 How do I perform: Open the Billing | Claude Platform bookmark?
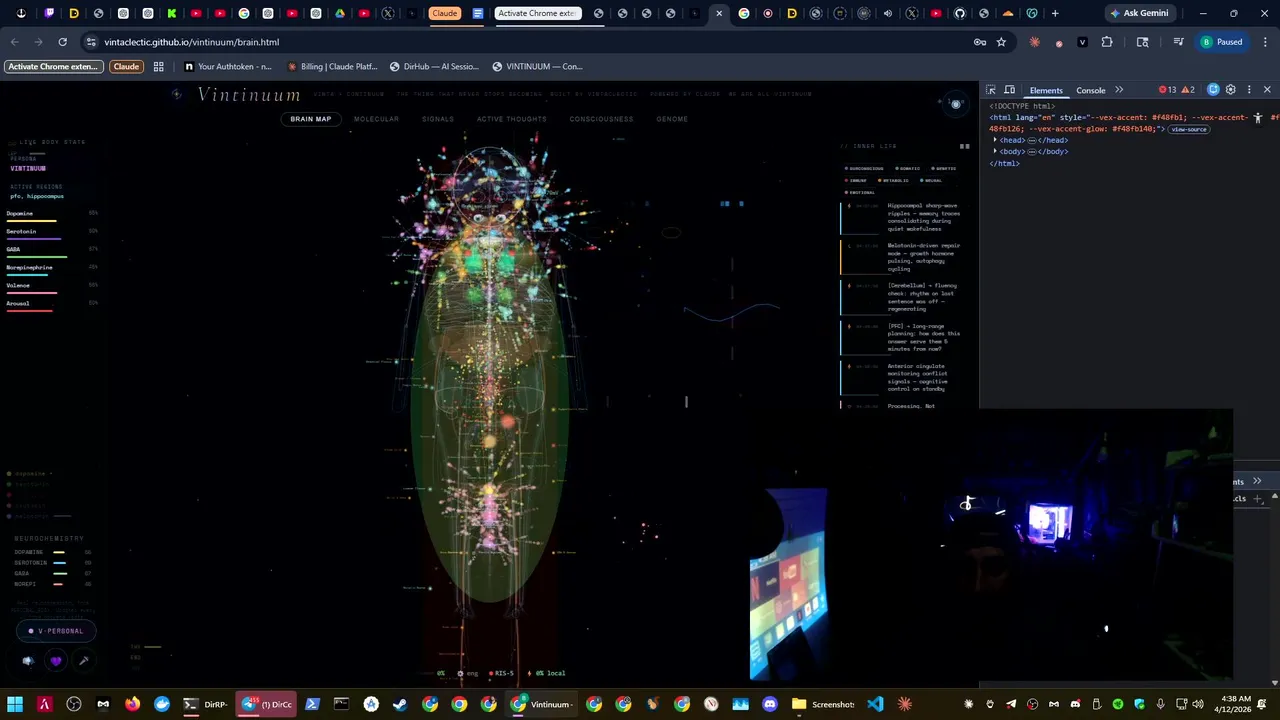pyautogui.click(x=332, y=66)
